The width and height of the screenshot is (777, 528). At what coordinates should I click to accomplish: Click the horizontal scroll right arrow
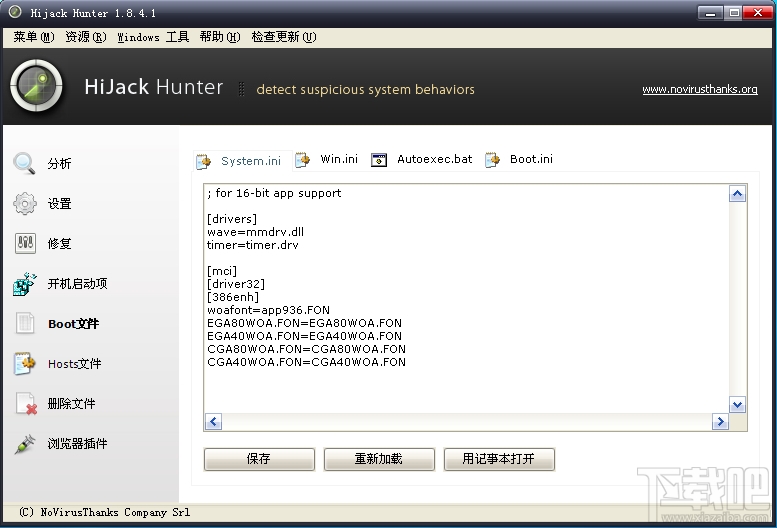pyautogui.click(x=720, y=422)
